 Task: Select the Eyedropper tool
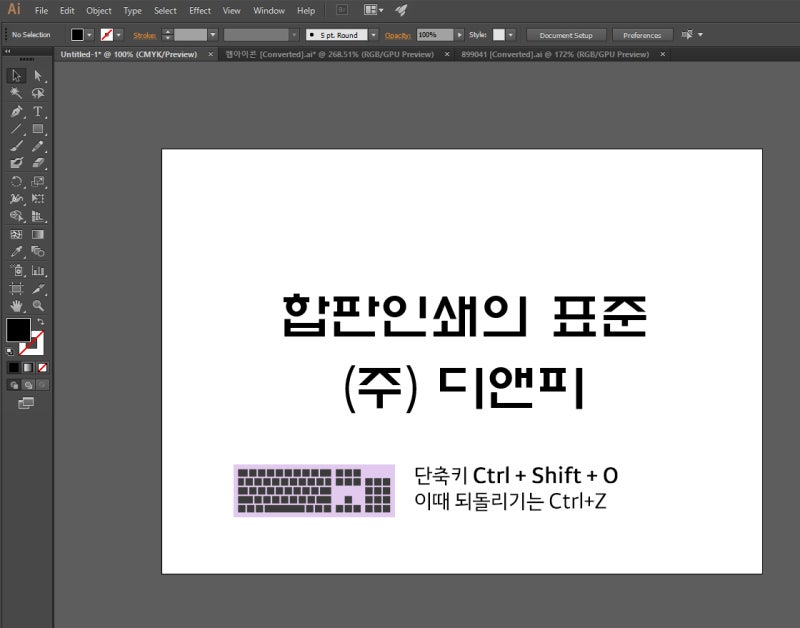click(x=16, y=252)
